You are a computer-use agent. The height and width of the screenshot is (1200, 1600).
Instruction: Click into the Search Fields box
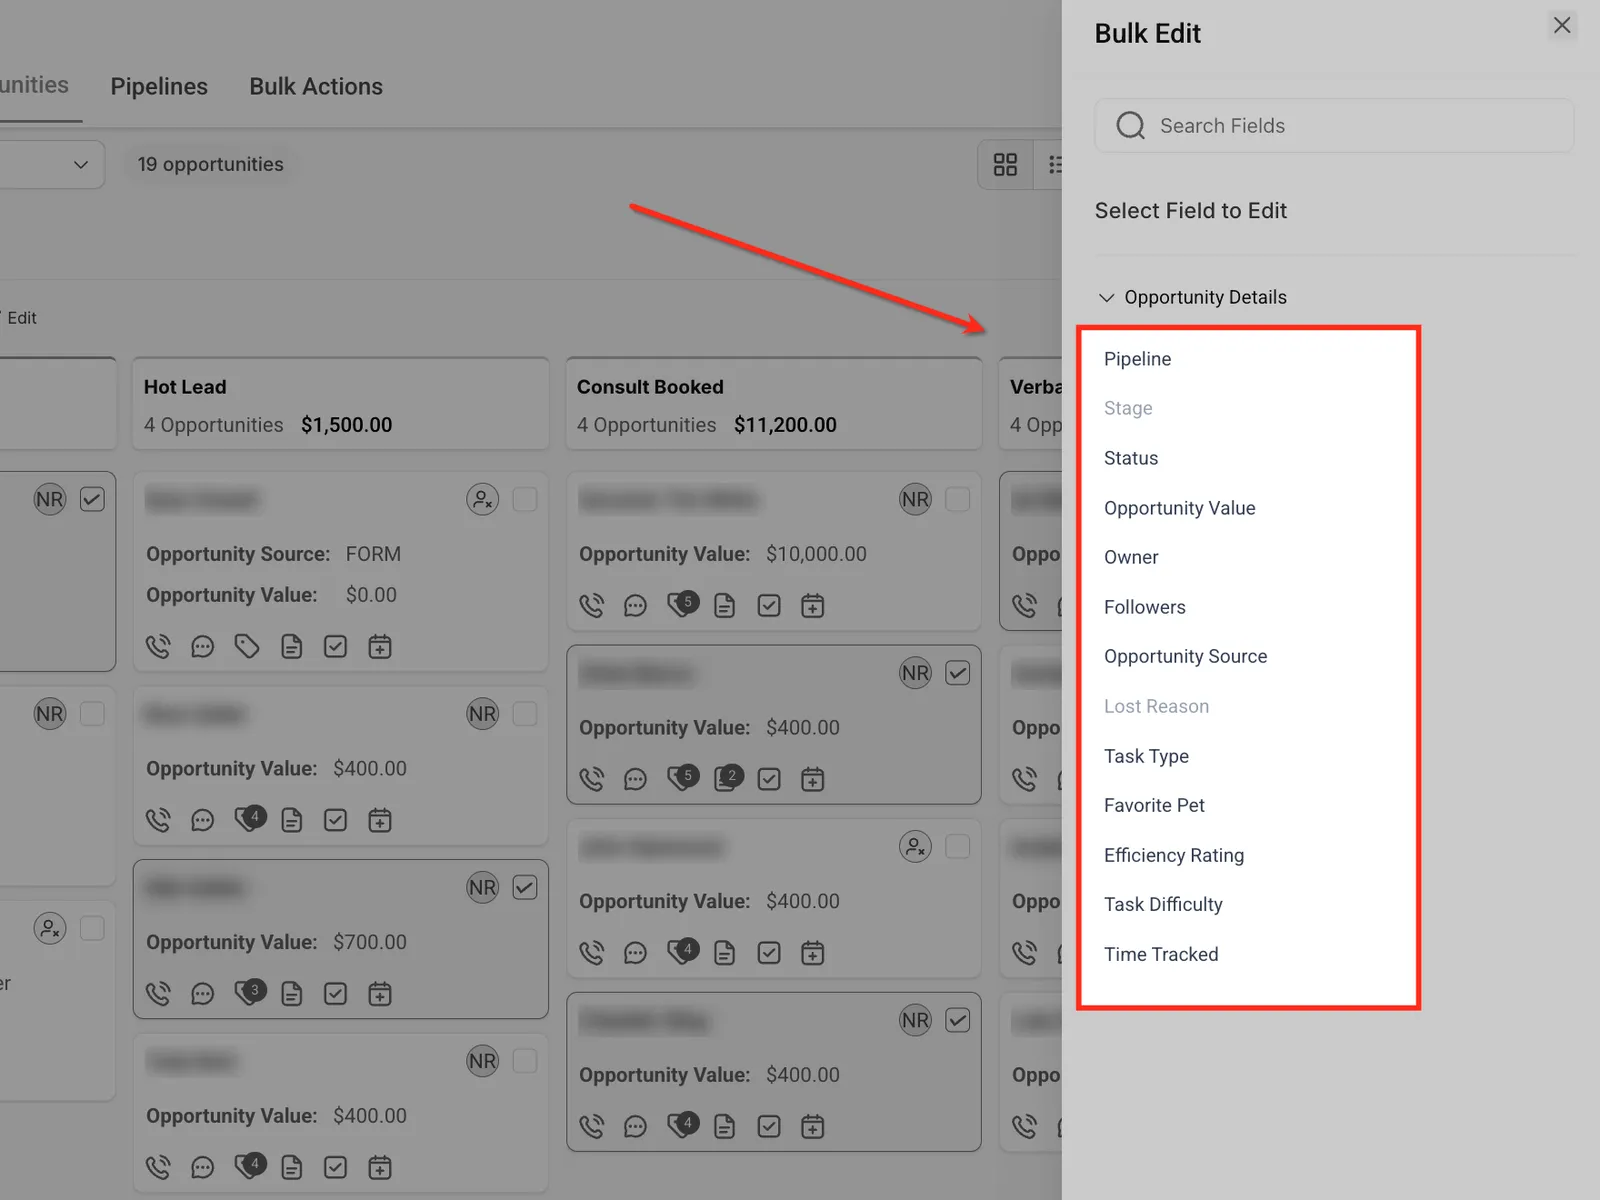click(x=1334, y=126)
